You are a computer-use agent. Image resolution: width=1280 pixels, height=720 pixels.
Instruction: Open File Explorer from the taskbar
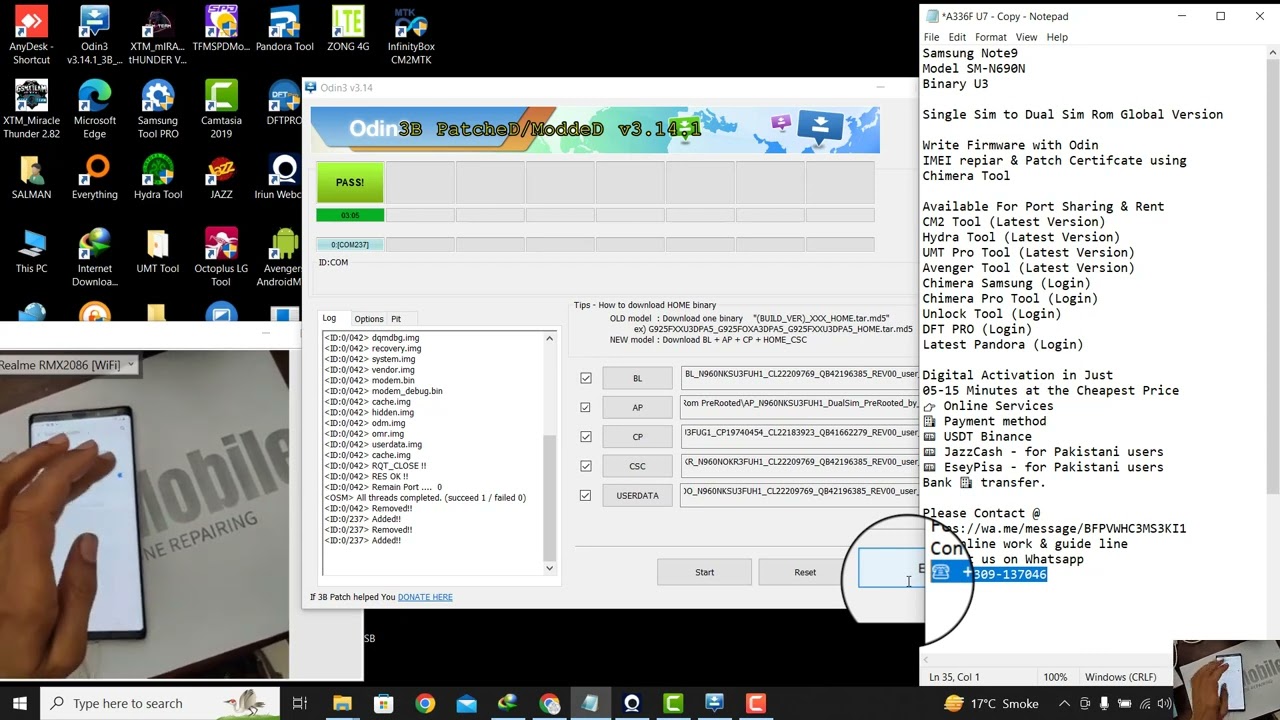342,703
